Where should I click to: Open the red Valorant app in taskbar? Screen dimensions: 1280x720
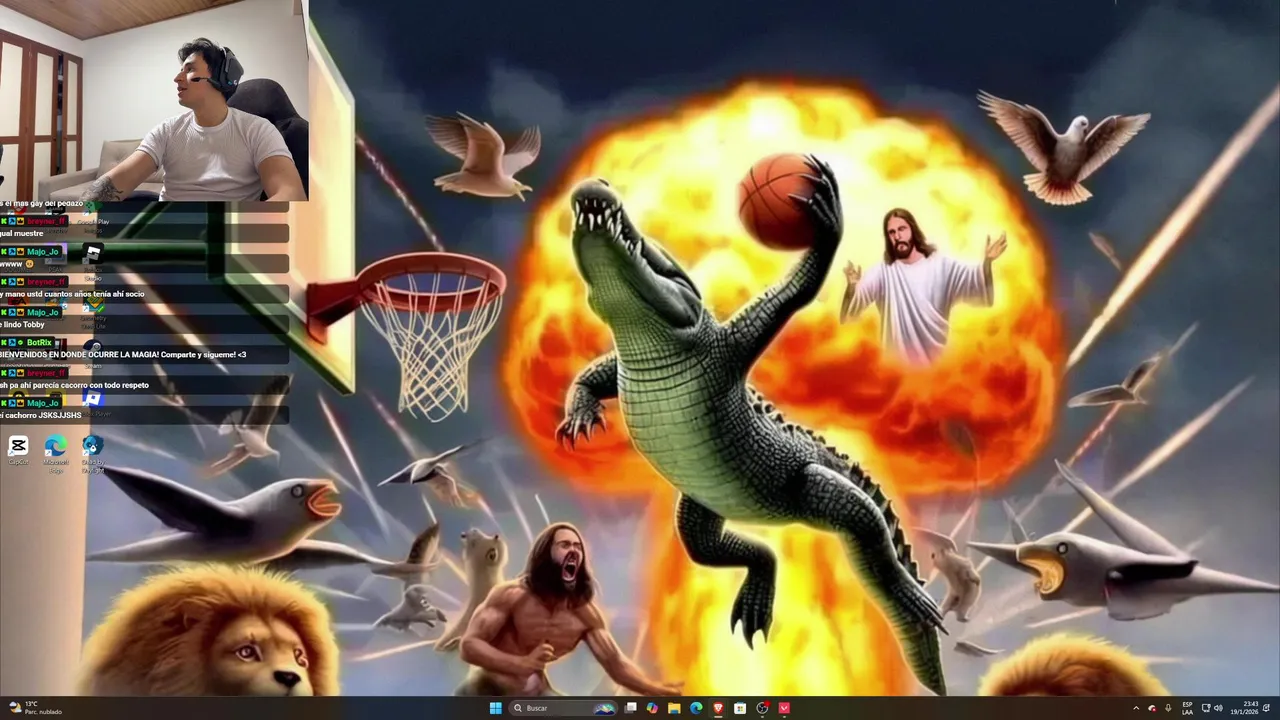pyautogui.click(x=784, y=708)
